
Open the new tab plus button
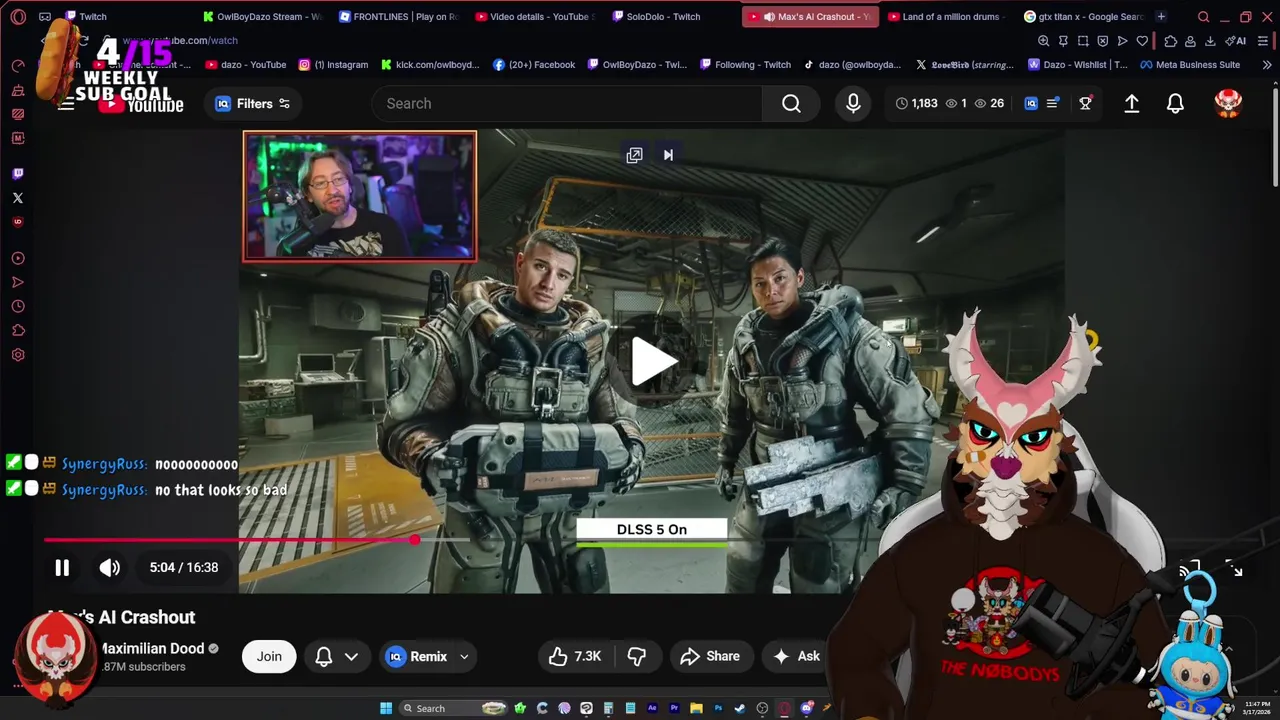pyautogui.click(x=1161, y=17)
